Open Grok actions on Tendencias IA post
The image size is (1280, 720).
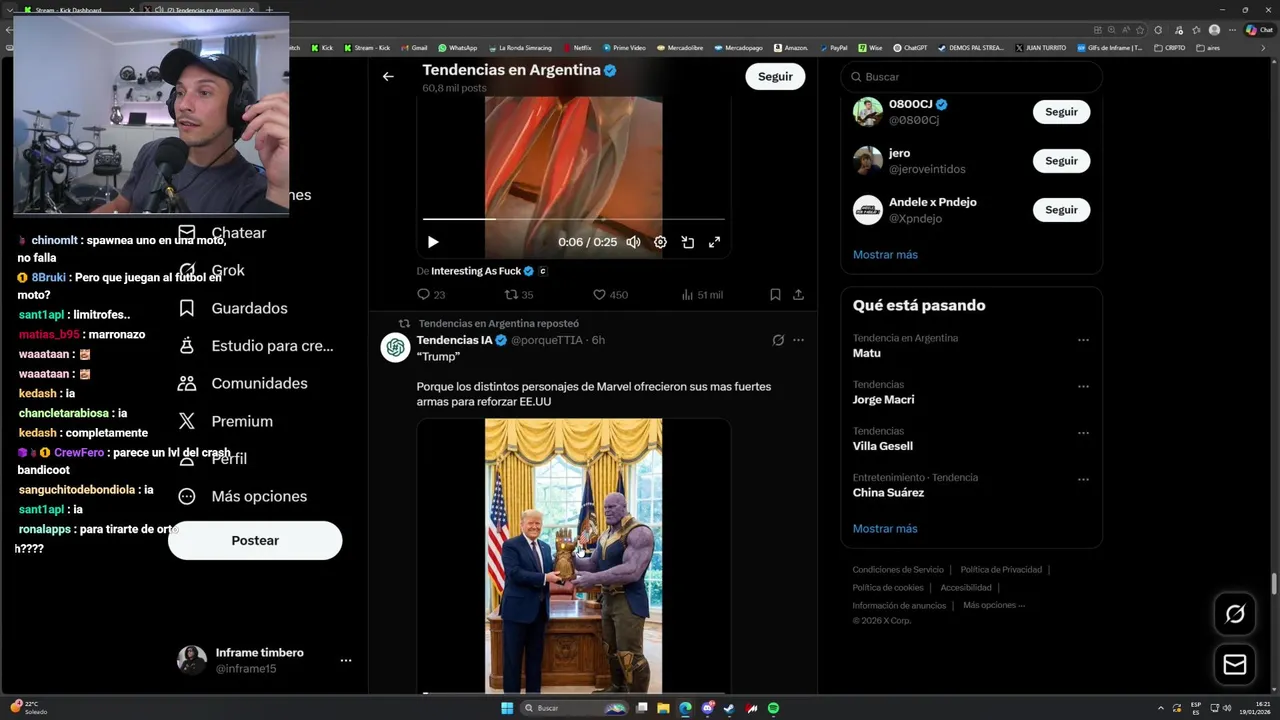[x=778, y=340]
